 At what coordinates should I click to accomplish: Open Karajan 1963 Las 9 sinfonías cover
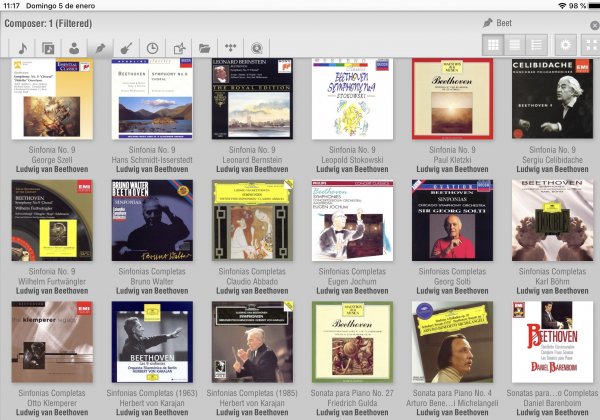(x=152, y=342)
